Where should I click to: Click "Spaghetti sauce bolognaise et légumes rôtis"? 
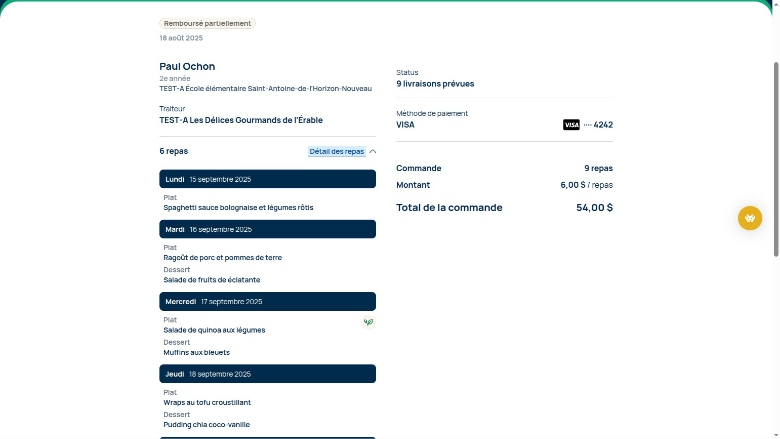(238, 208)
